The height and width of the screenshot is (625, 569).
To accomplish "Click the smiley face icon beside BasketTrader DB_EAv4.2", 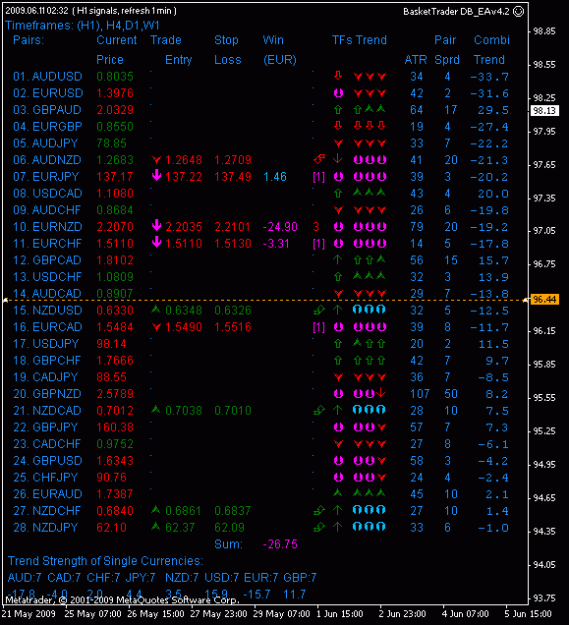I will click(x=518, y=12).
